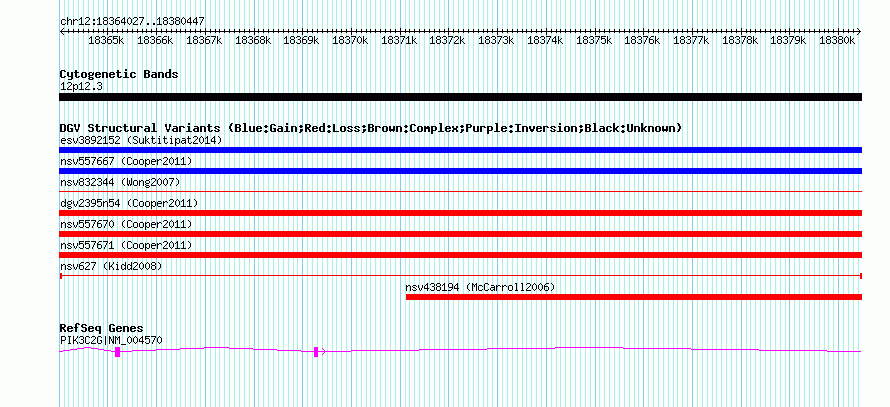Select the black 12p12.3 cytogenetic band bar

460,97
